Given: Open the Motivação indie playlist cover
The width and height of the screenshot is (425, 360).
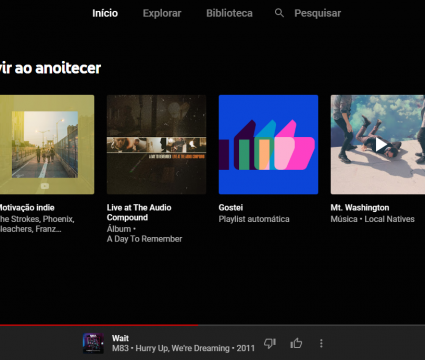Looking at the screenshot, I should (x=47, y=145).
